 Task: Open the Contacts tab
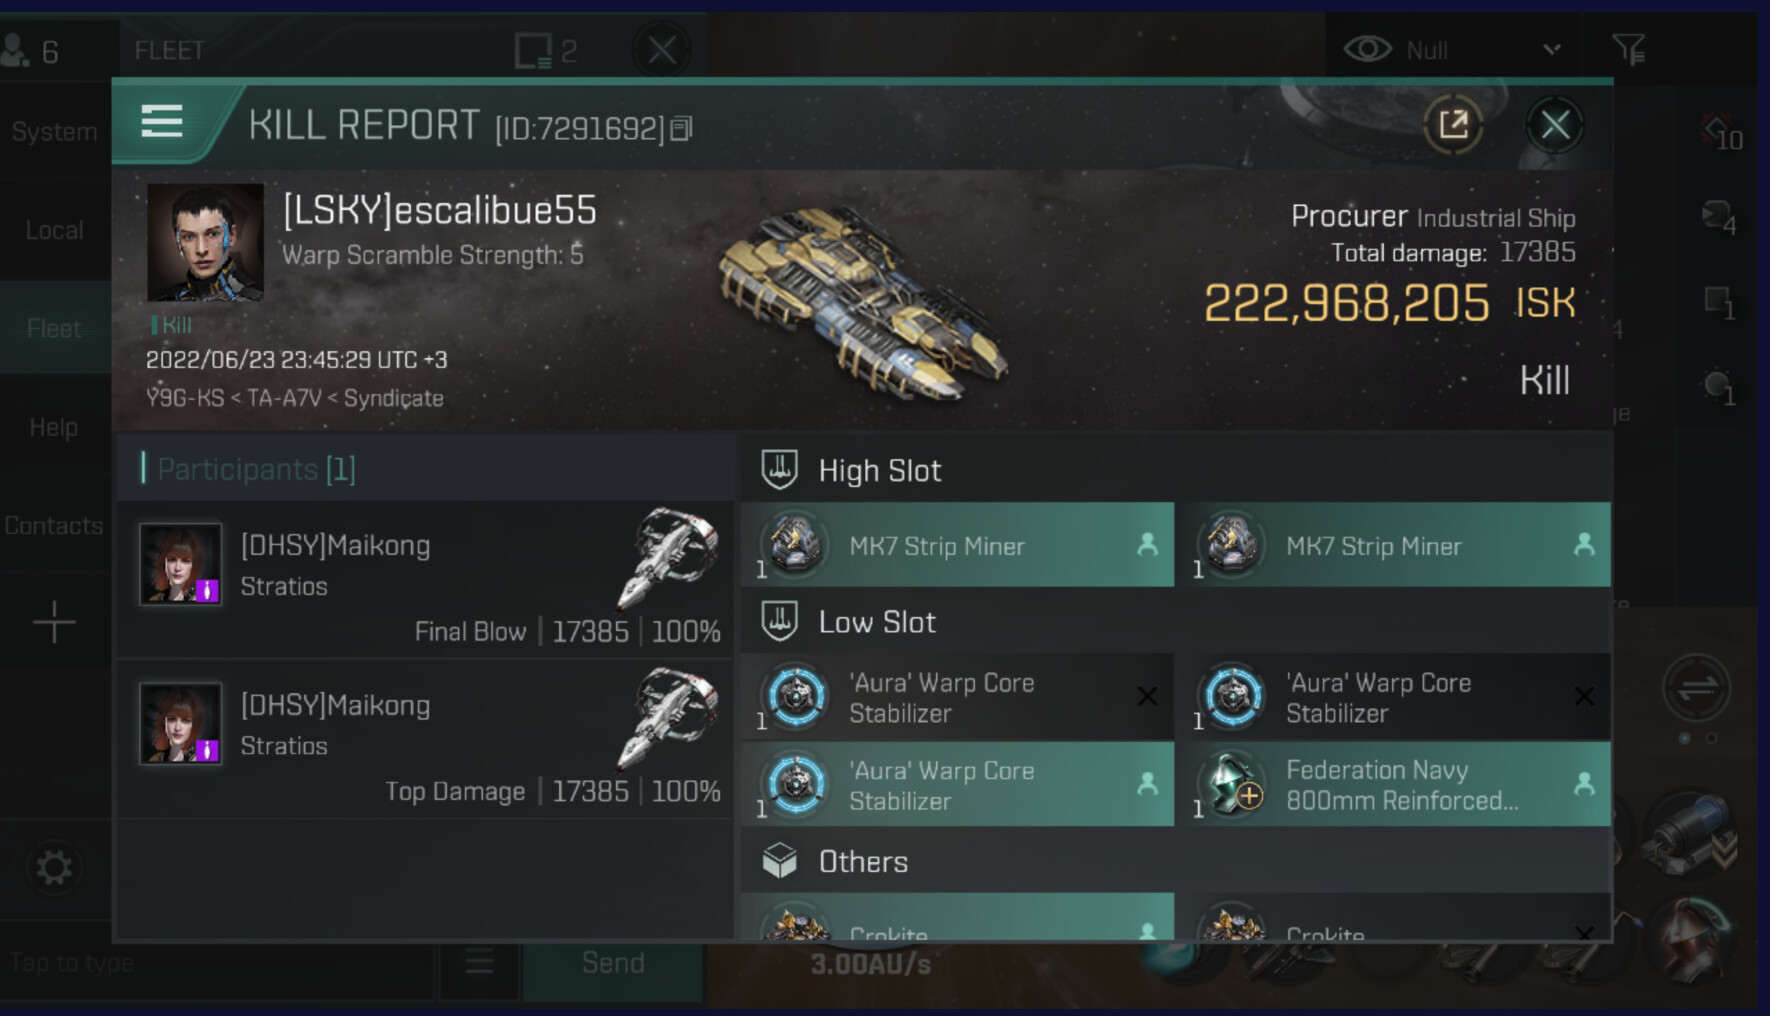click(x=54, y=525)
